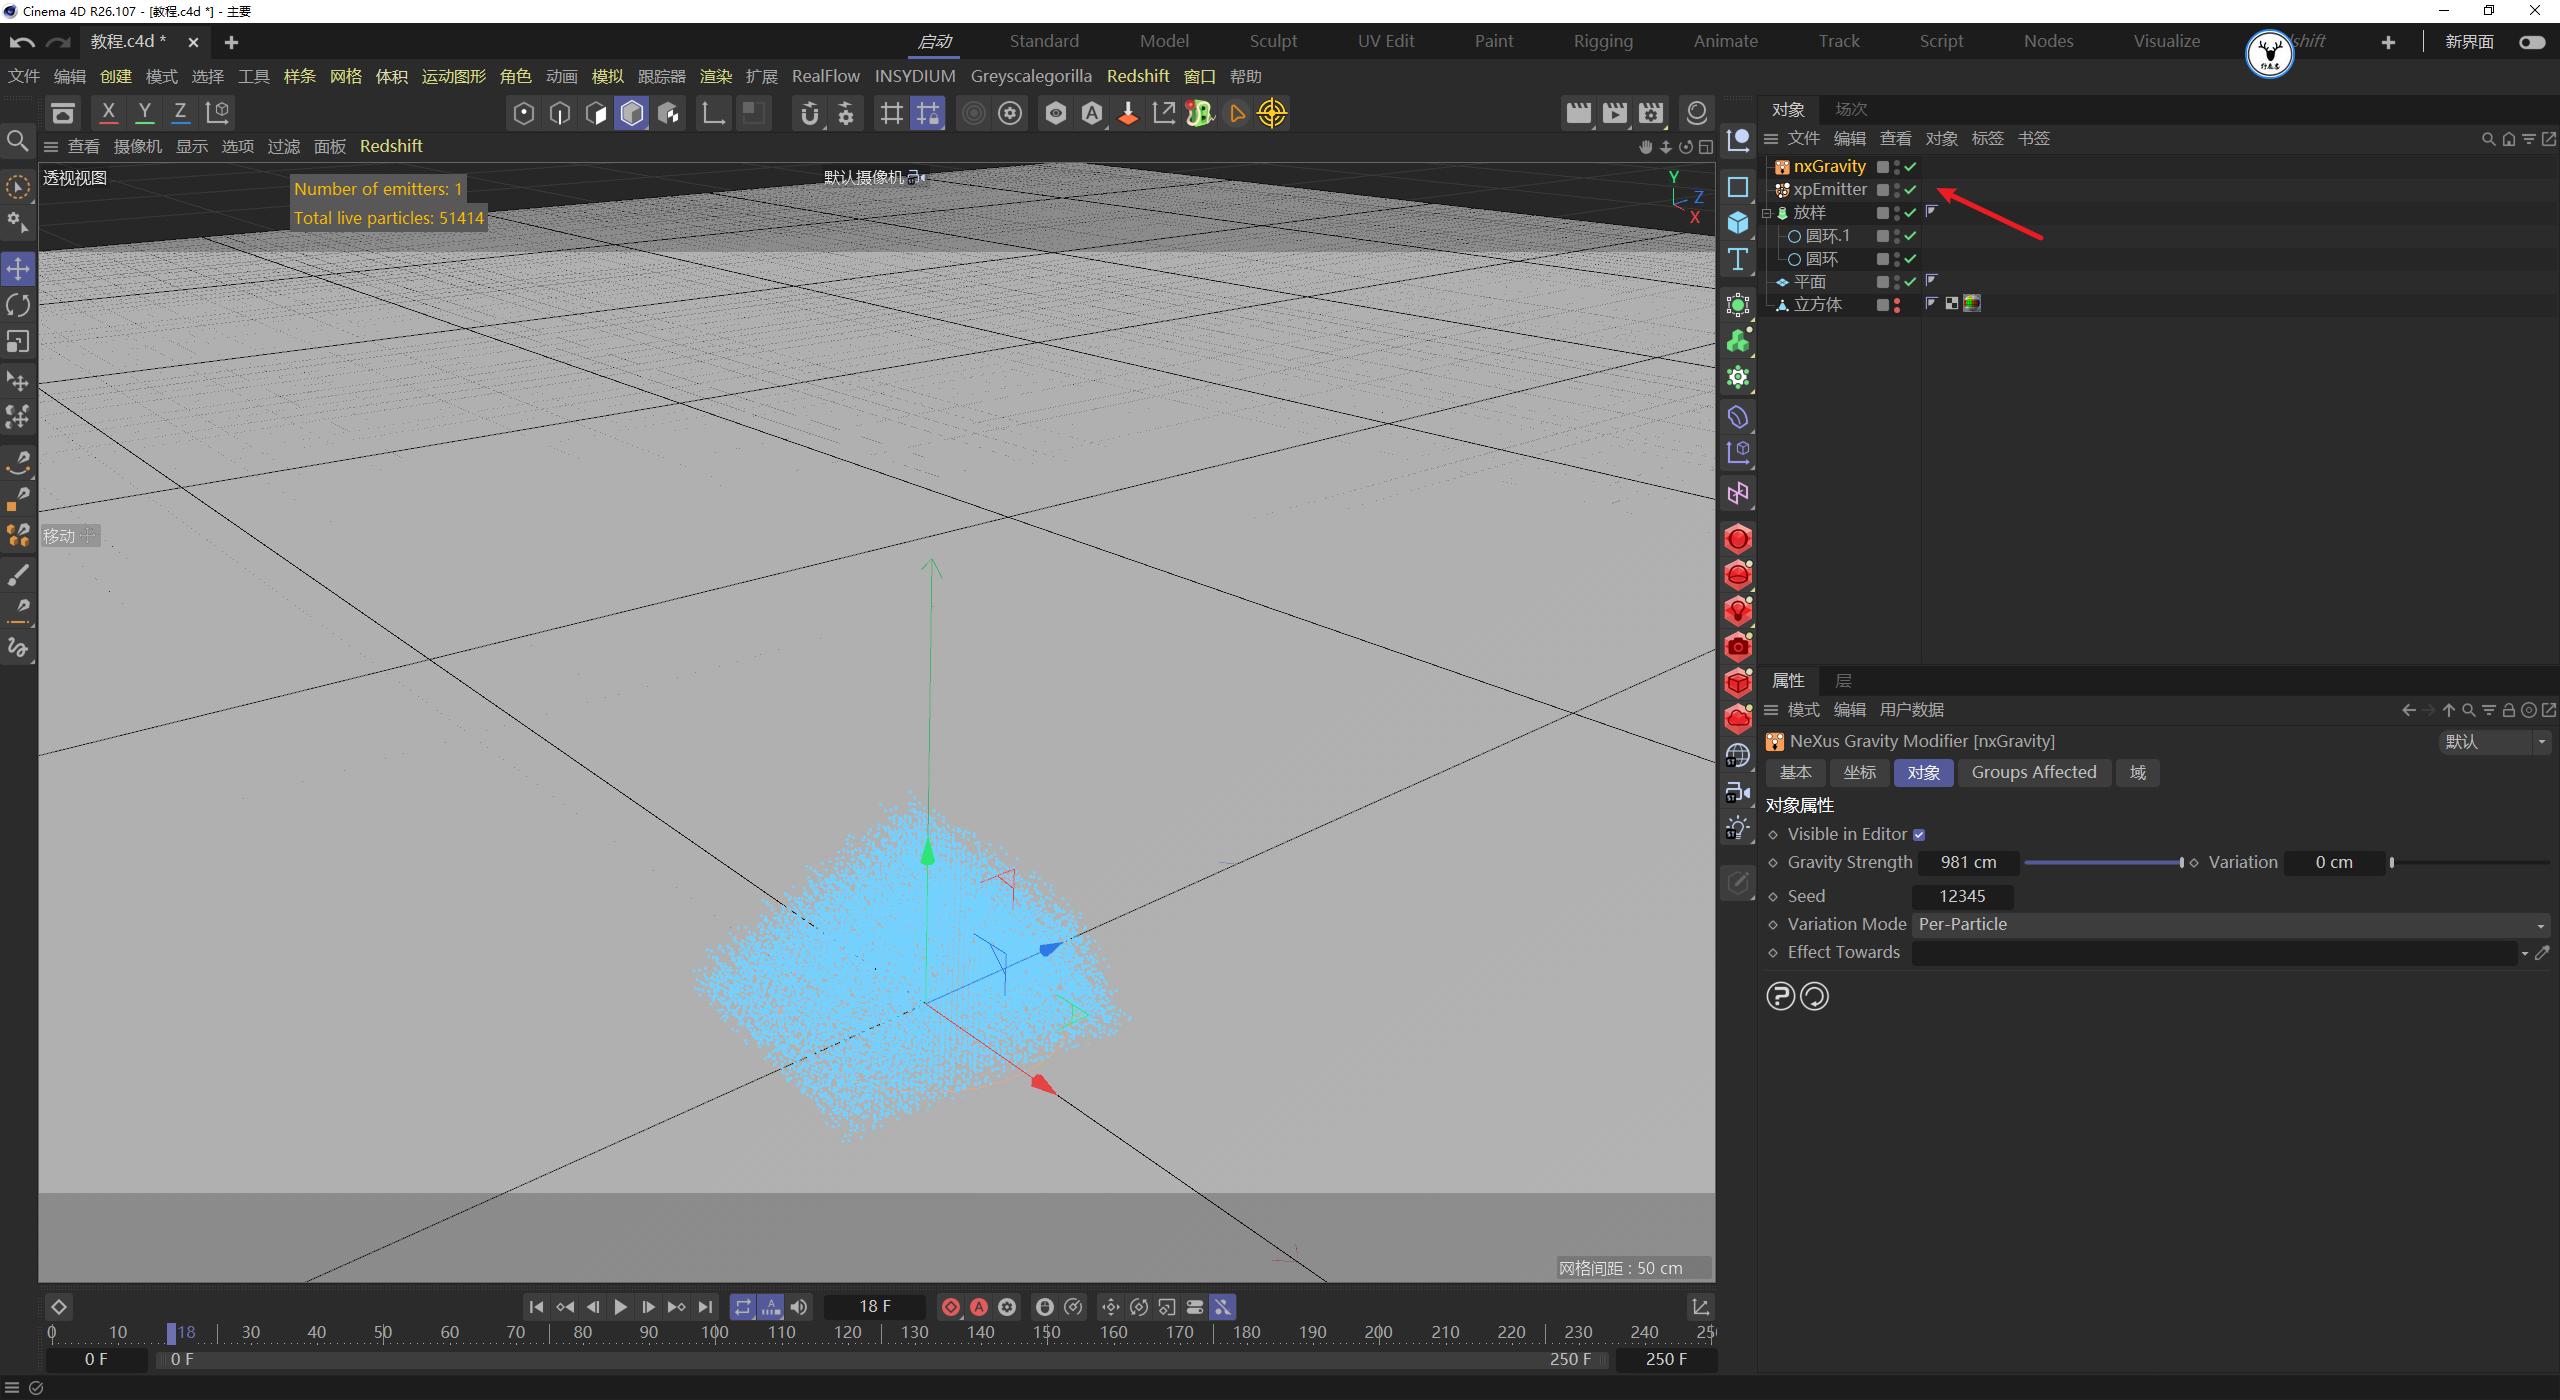Toggle xpEmitter's green enable checkmark

pos(1909,190)
